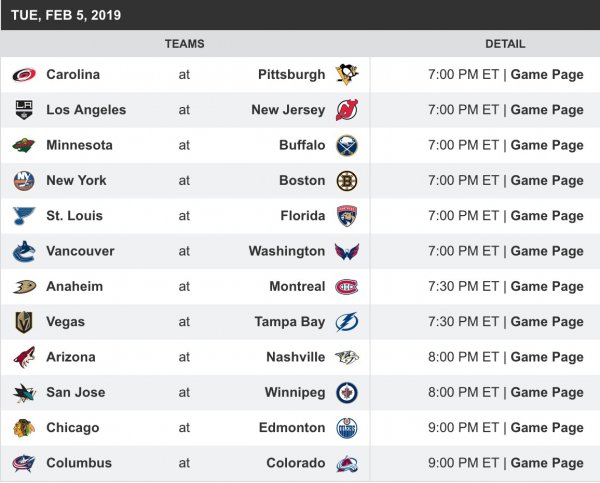This screenshot has height=483, width=600.
Task: Open Game Page for Columbus at Colorado
Action: (x=547, y=463)
